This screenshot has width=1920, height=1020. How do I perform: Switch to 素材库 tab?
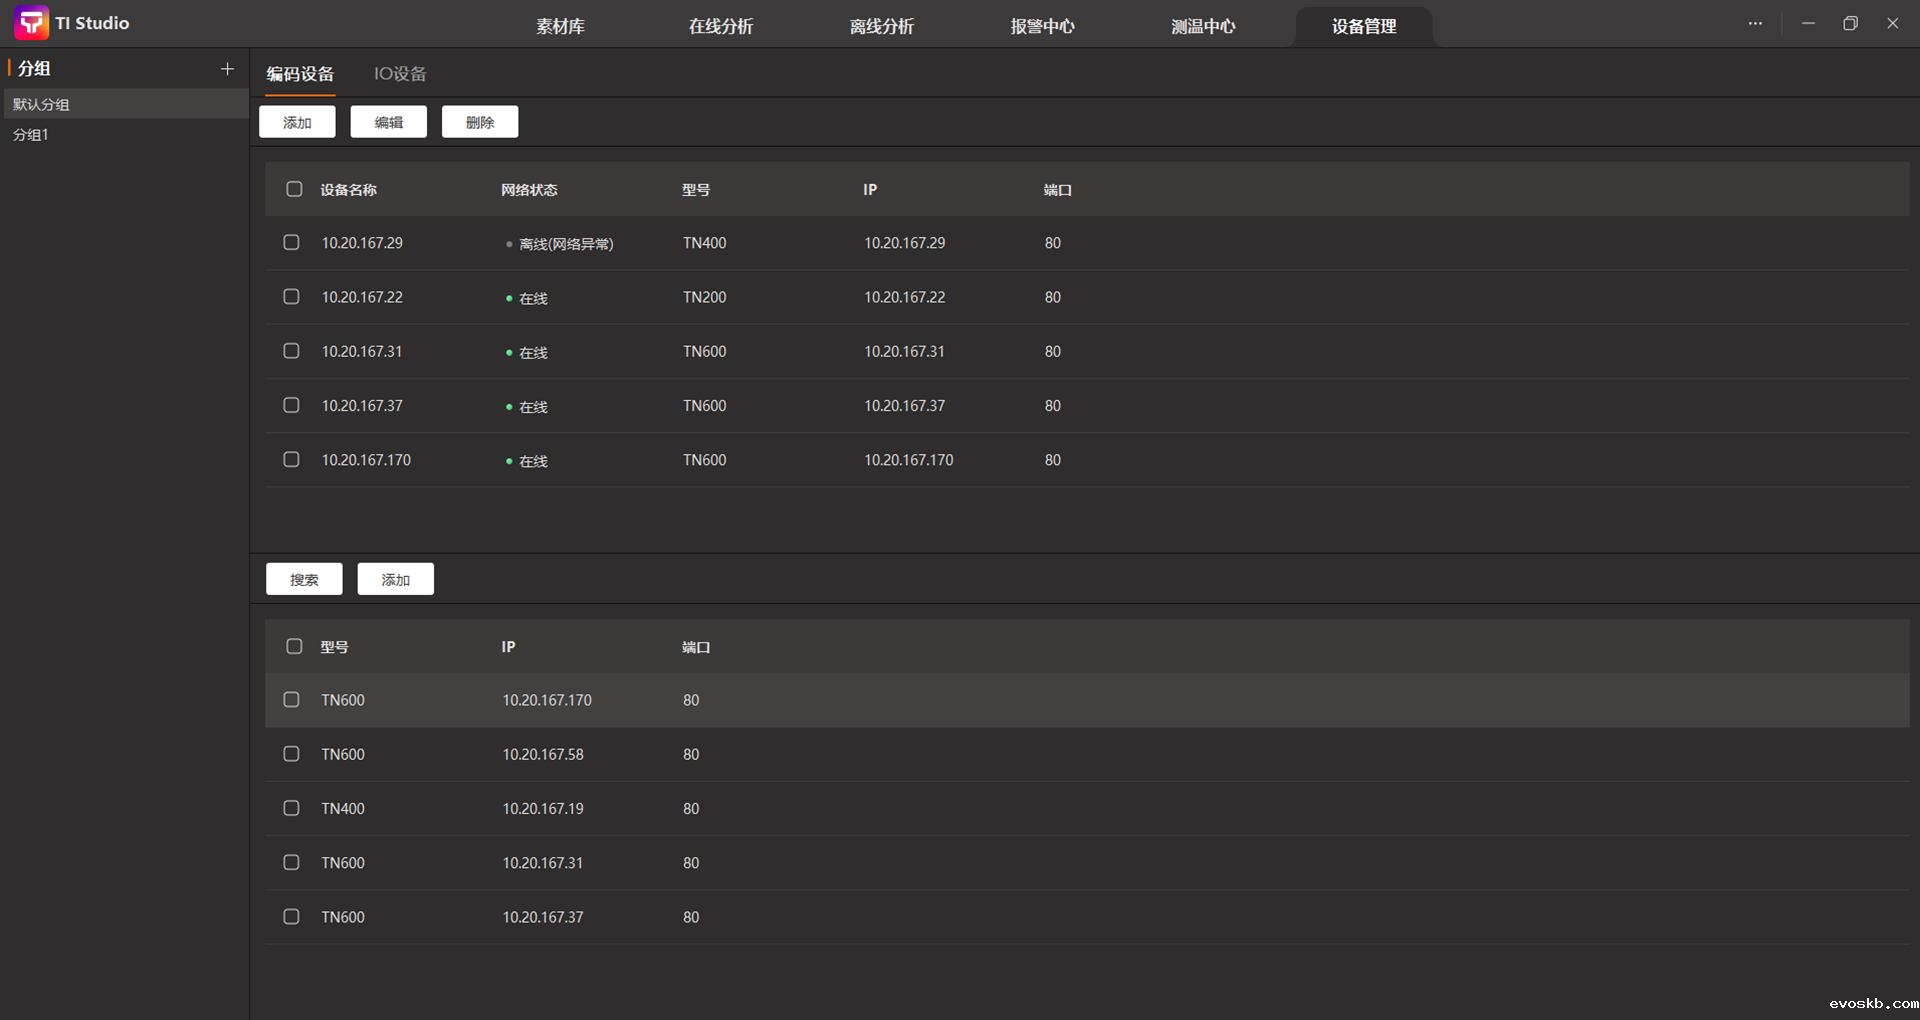click(x=560, y=27)
